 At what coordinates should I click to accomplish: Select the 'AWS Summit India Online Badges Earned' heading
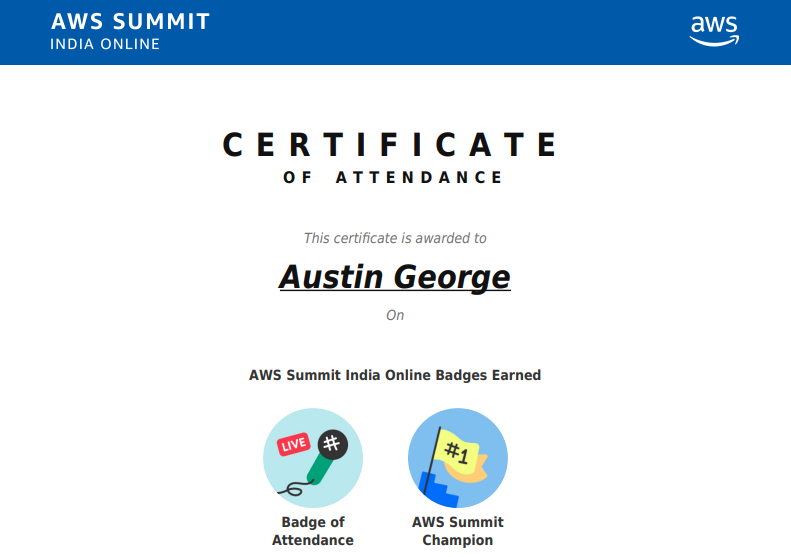tap(395, 375)
